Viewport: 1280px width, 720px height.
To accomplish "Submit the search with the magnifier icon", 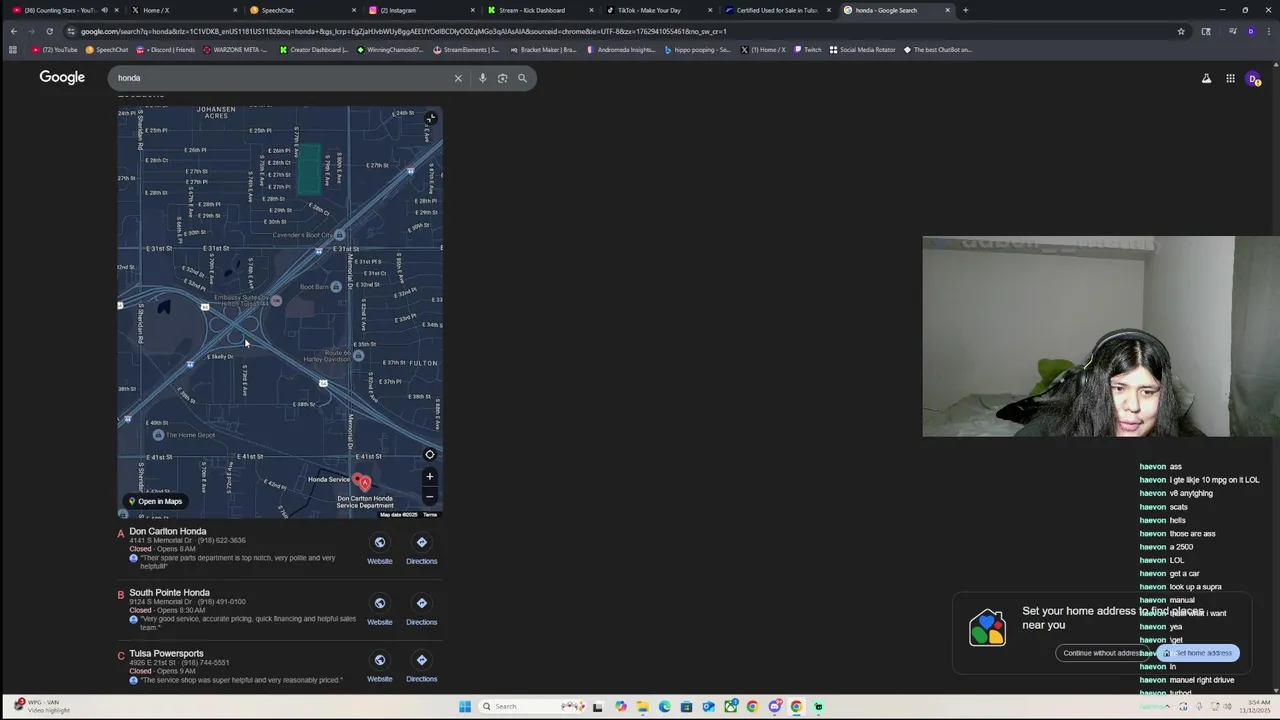I will 522,78.
